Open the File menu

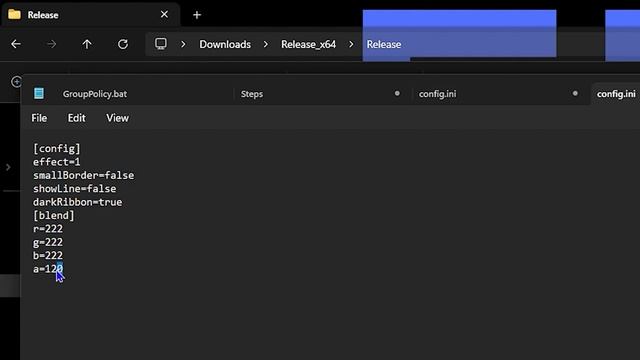click(x=39, y=118)
